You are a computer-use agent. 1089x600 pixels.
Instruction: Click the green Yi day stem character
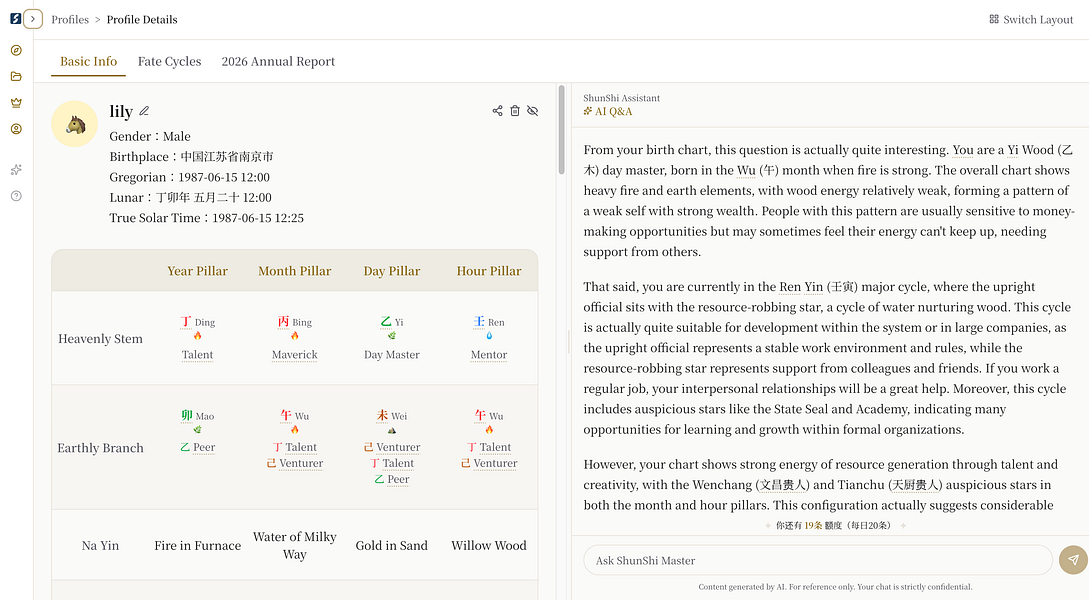coord(386,322)
